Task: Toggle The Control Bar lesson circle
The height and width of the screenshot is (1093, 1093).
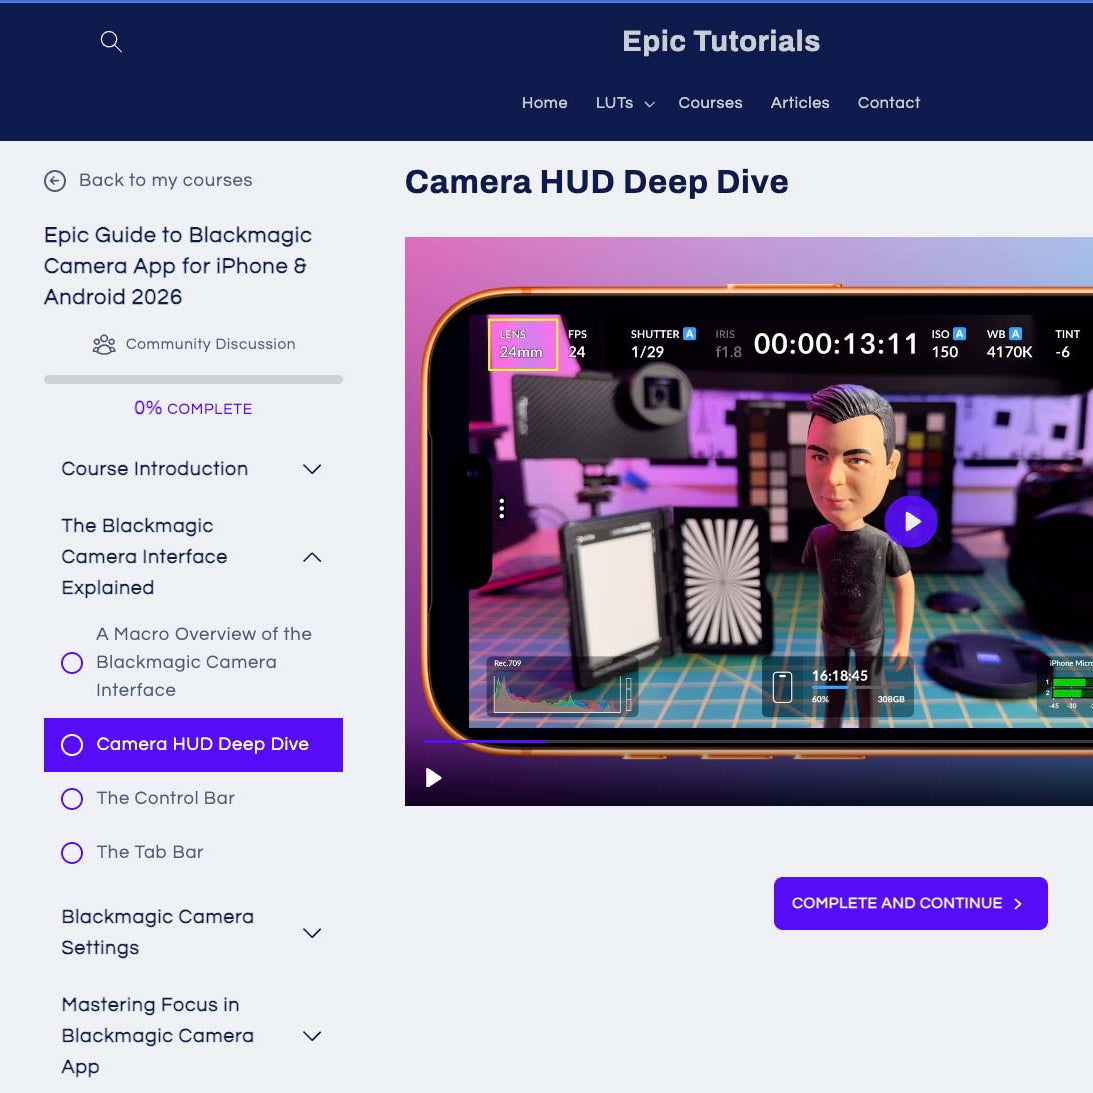Action: coord(72,799)
